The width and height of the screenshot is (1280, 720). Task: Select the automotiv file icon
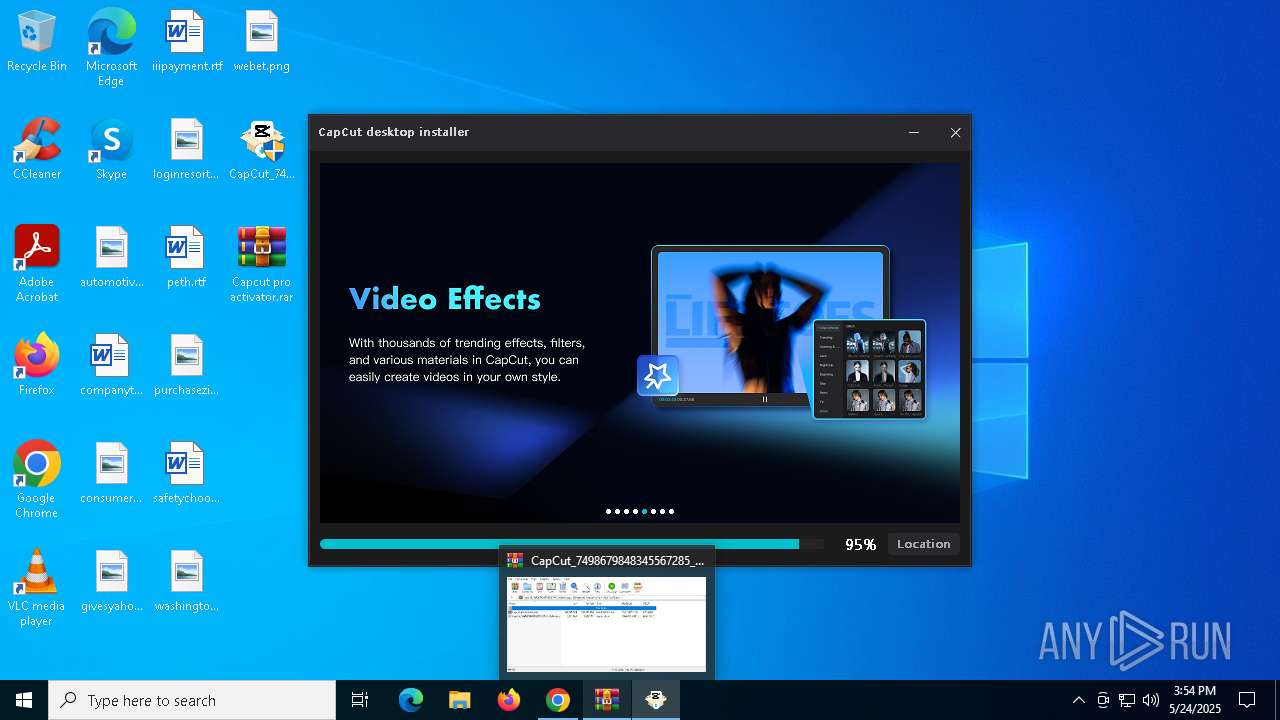tap(111, 257)
